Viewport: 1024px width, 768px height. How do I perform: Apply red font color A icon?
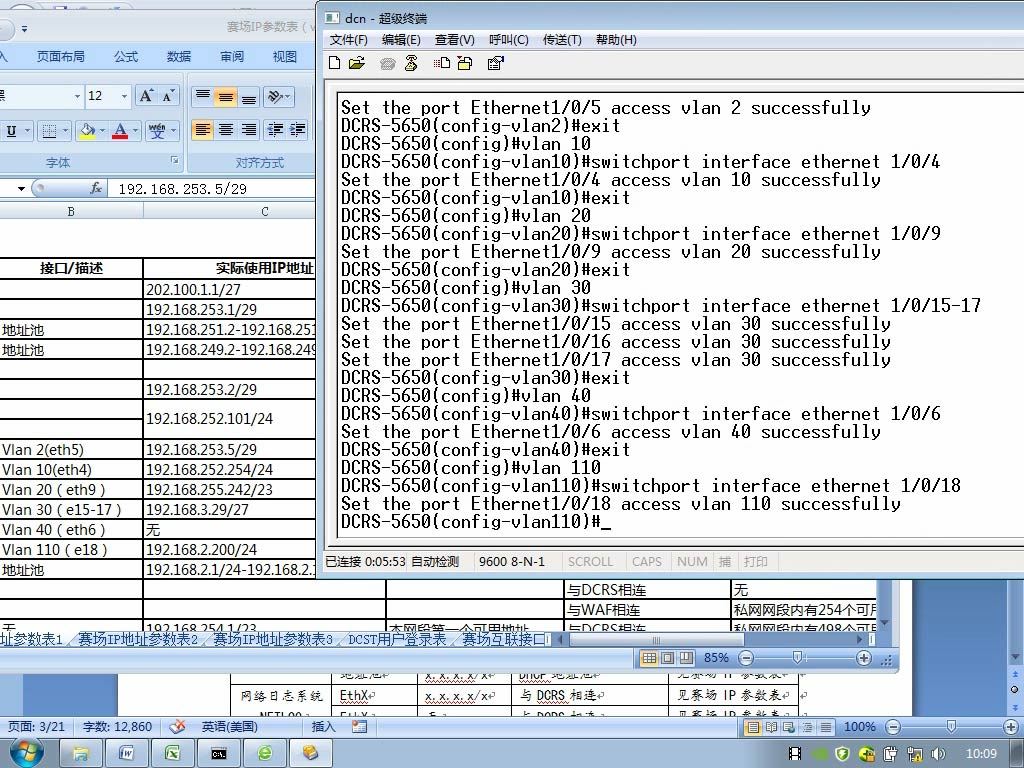[120, 131]
